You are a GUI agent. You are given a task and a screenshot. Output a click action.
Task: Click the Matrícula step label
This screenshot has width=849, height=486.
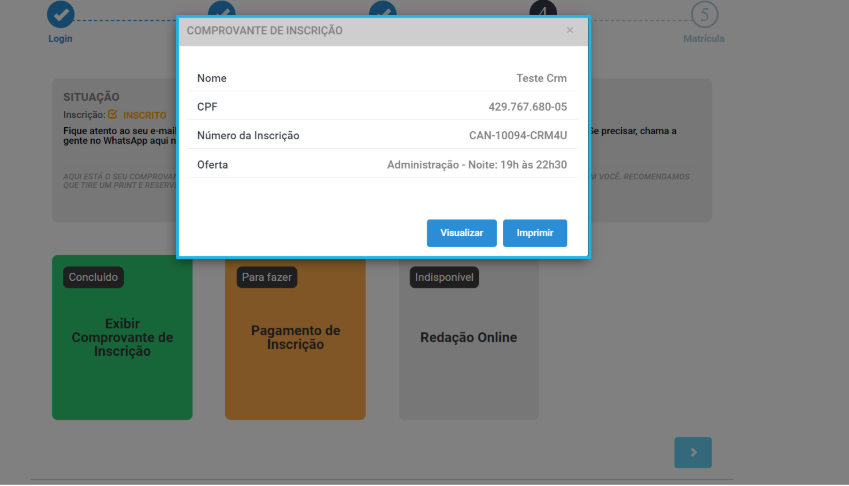point(703,38)
